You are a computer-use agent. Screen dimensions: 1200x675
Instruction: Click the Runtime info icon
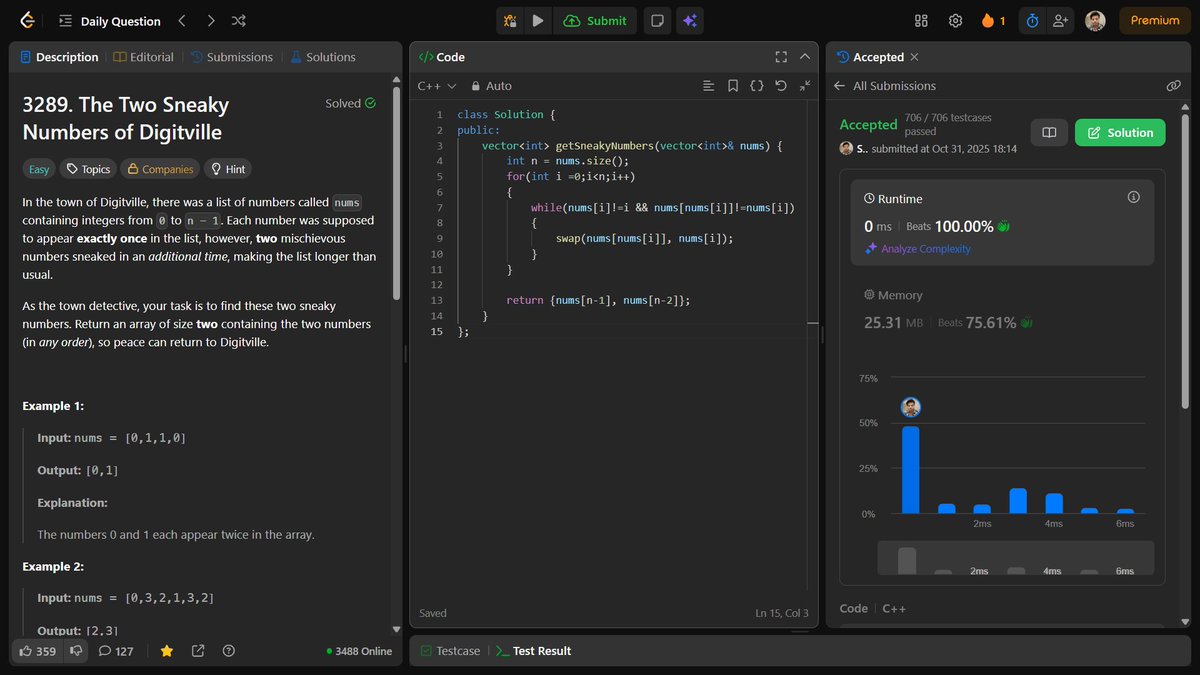tap(1133, 197)
